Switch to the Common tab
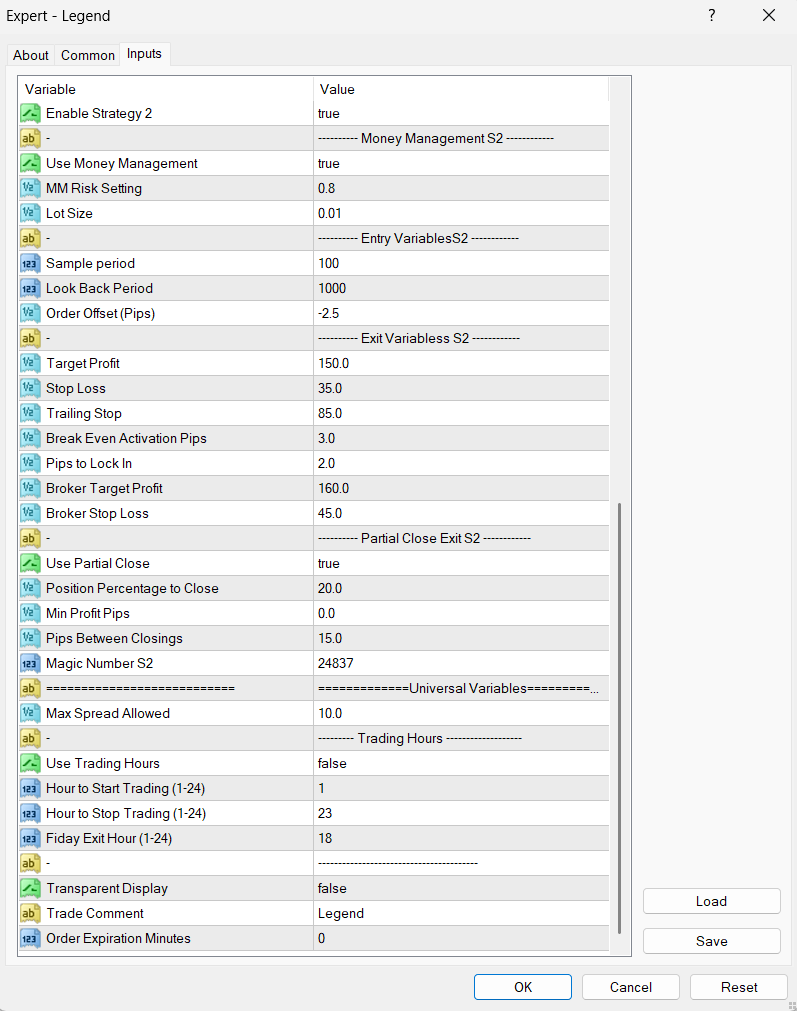The image size is (797, 1011). pos(88,55)
